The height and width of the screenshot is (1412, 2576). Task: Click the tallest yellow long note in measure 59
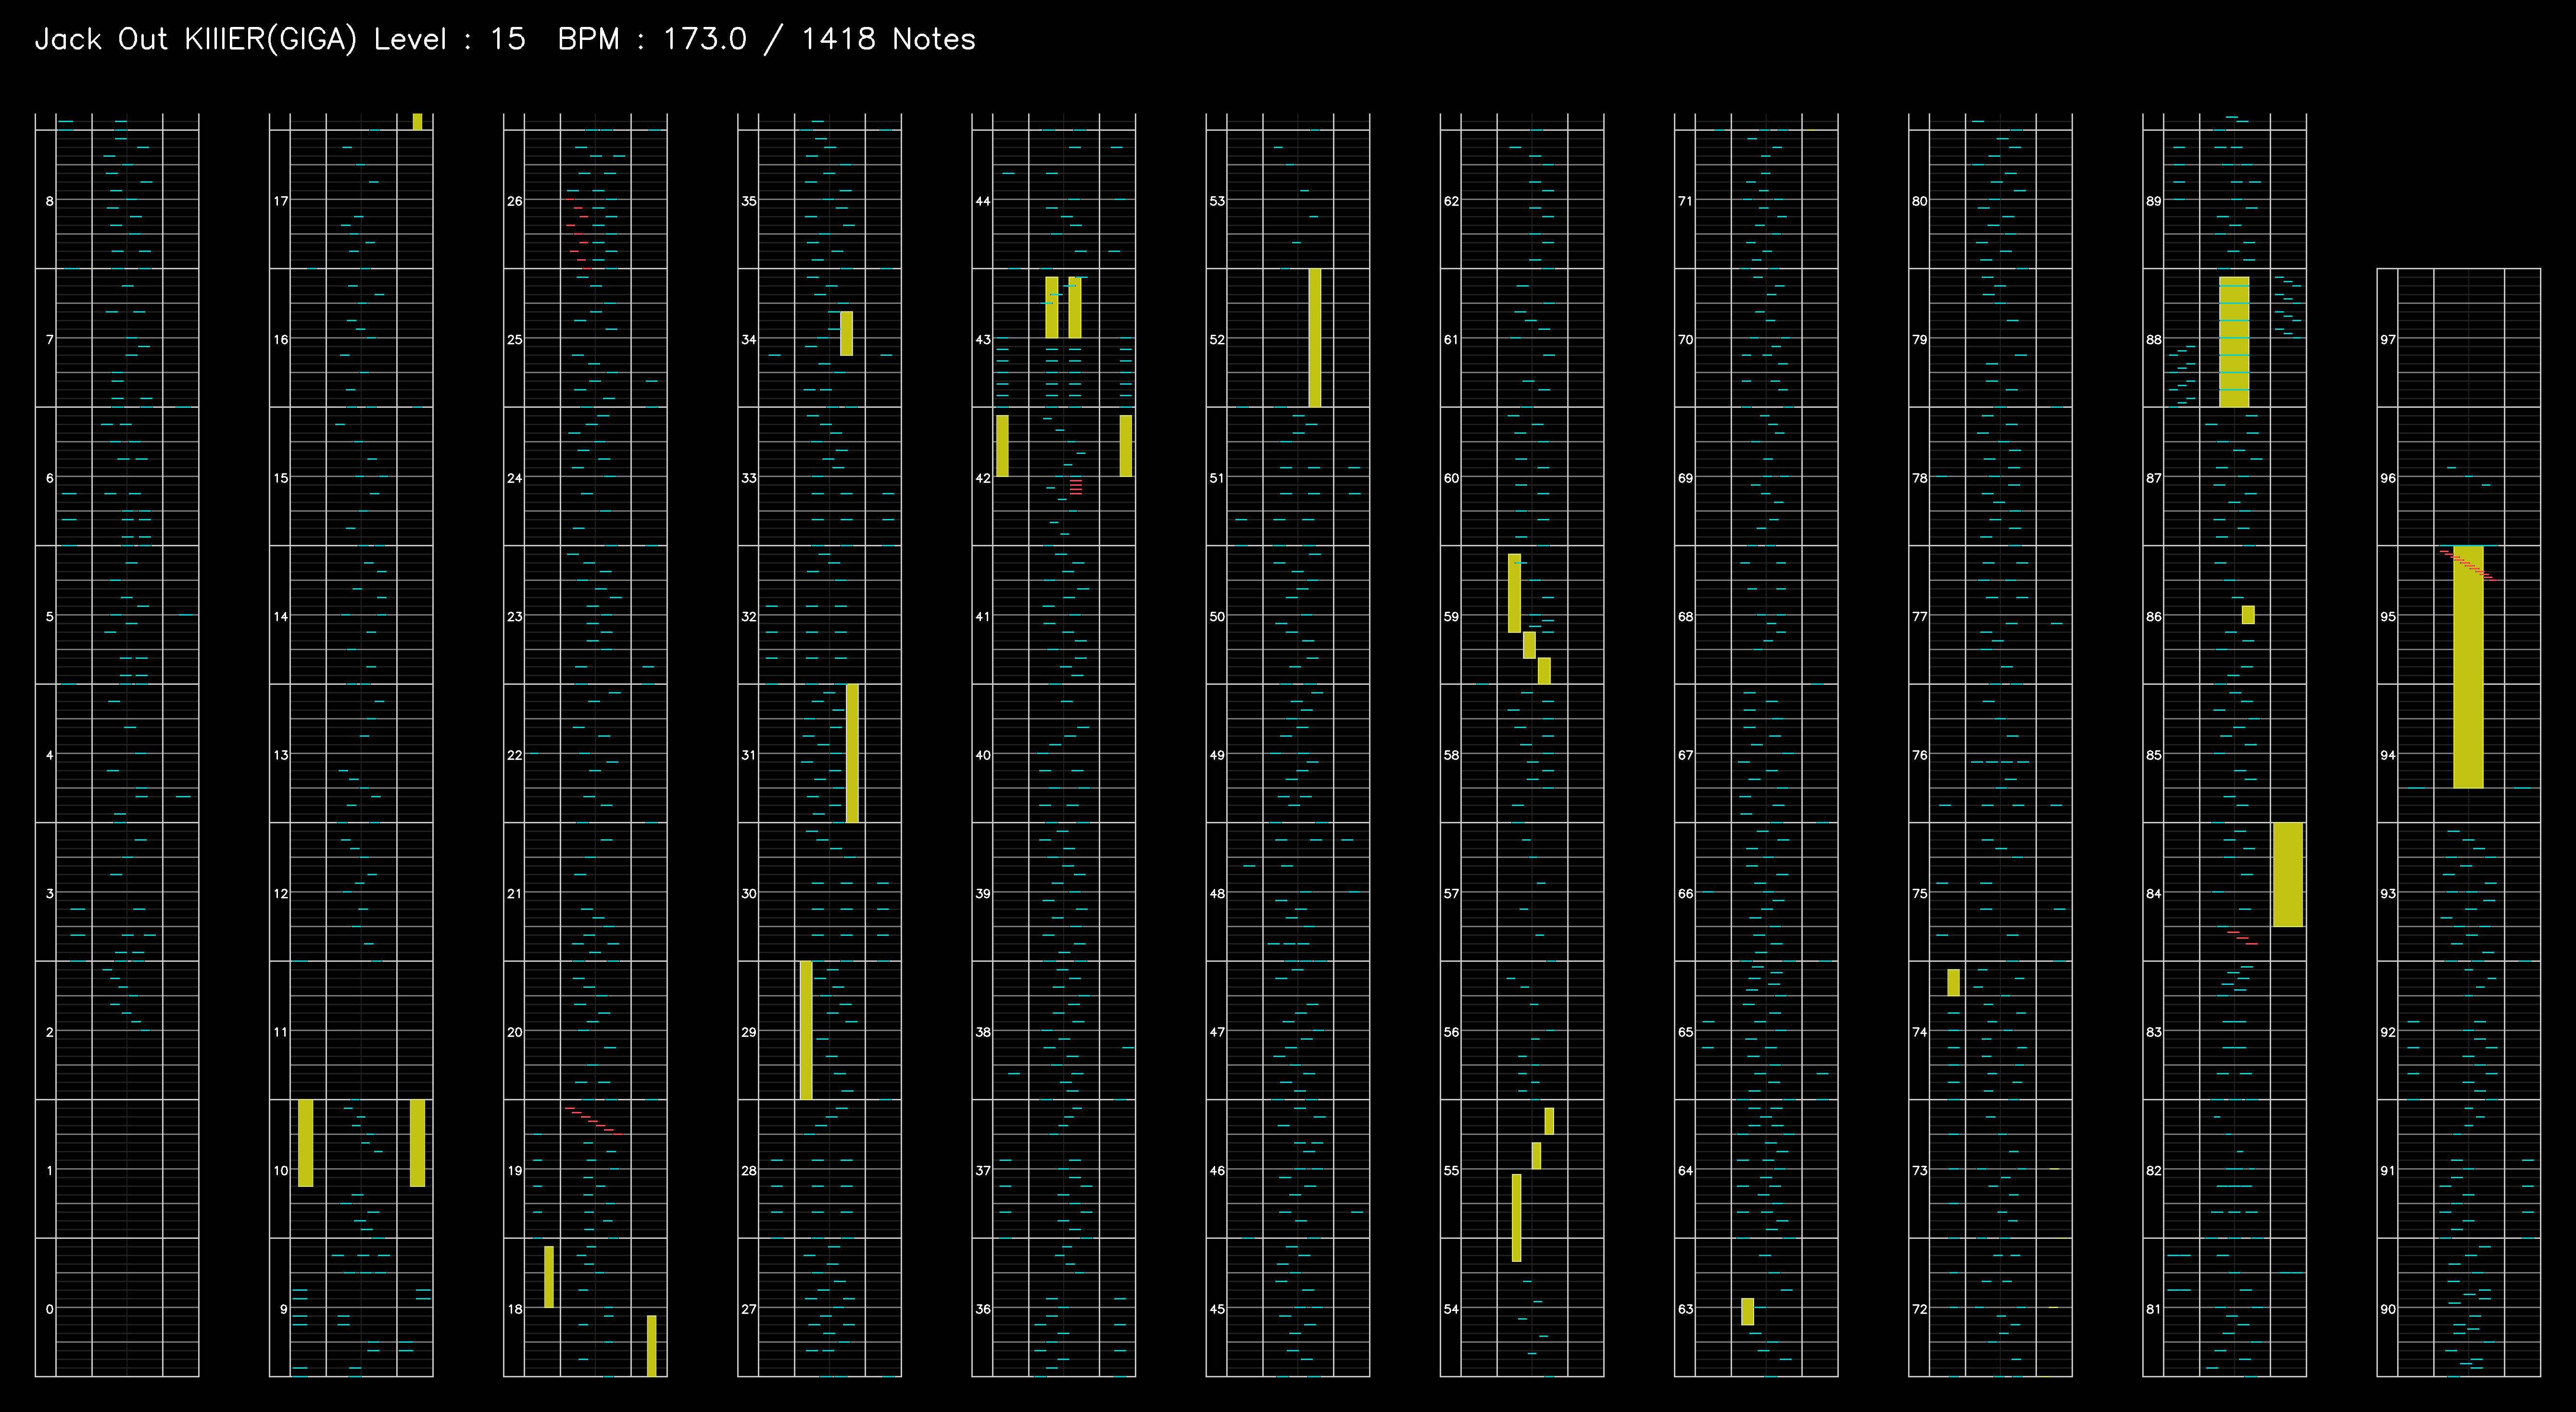click(x=1514, y=593)
